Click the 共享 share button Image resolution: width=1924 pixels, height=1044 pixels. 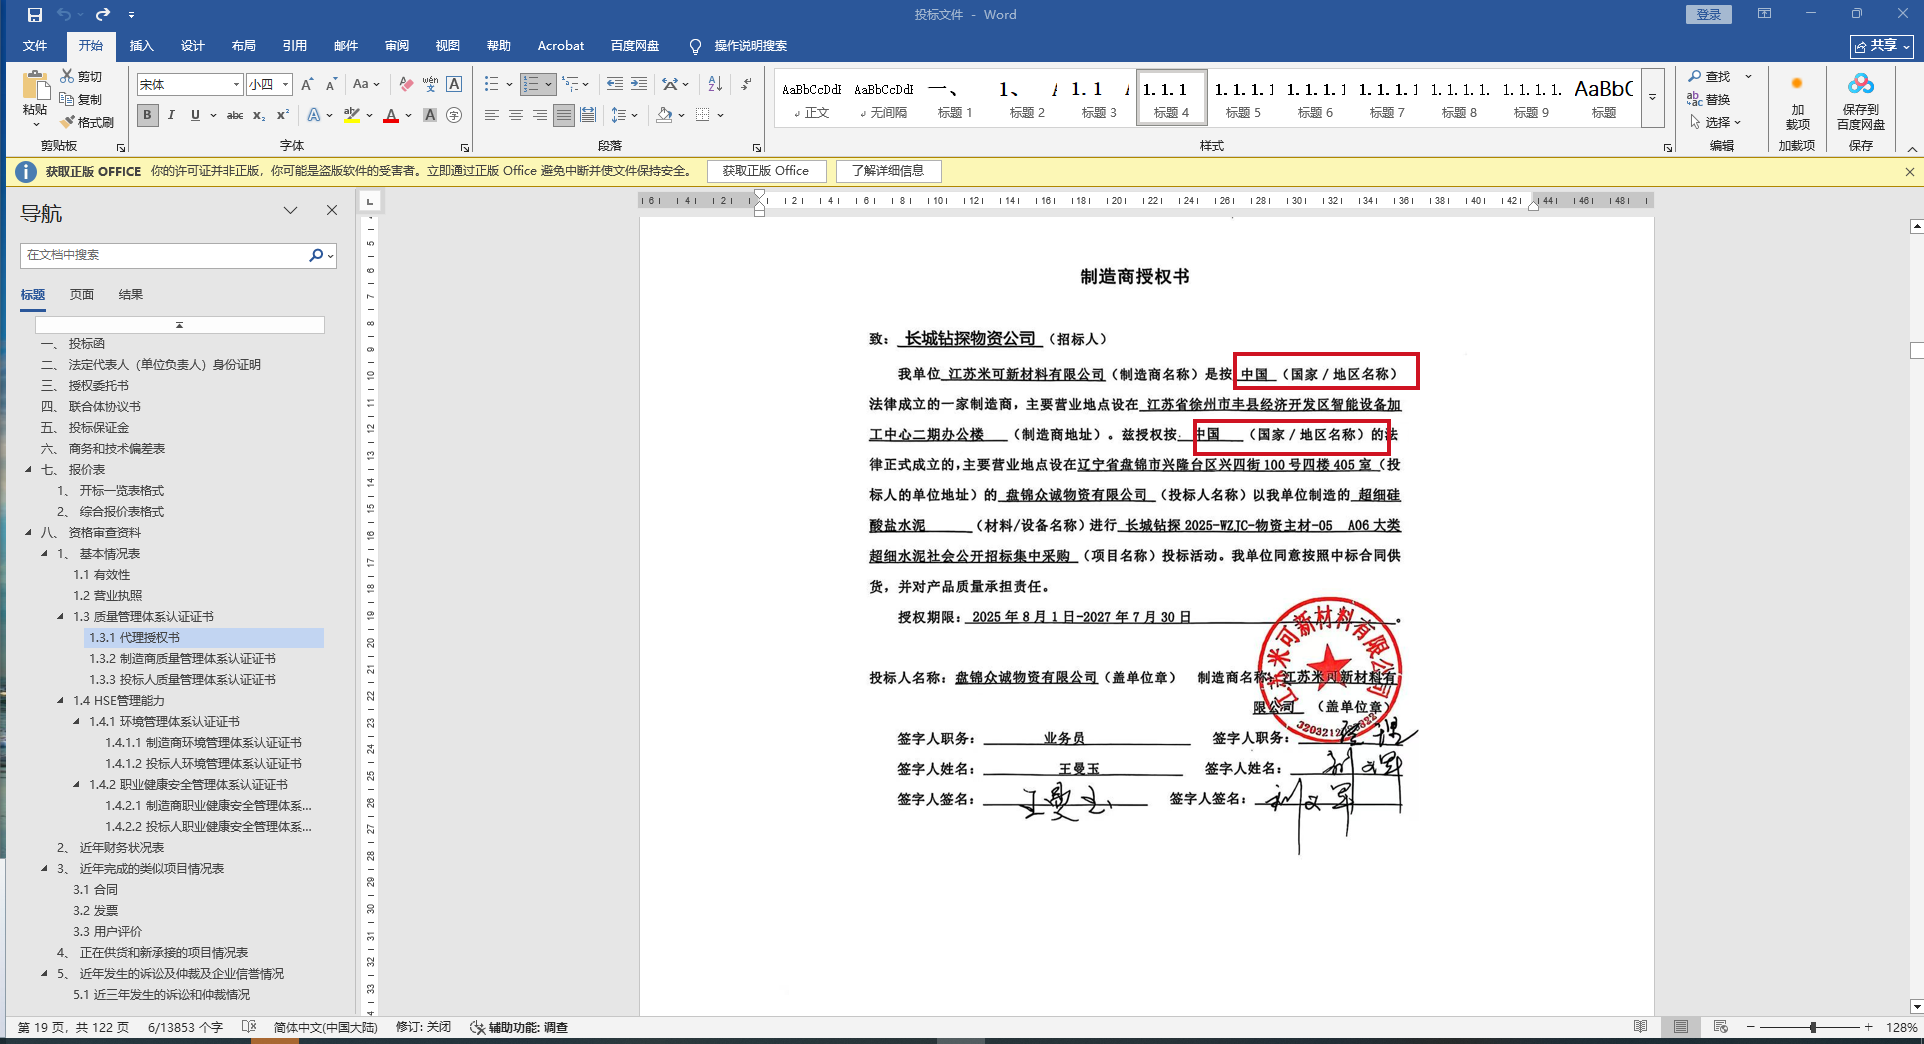pyautogui.click(x=1882, y=46)
